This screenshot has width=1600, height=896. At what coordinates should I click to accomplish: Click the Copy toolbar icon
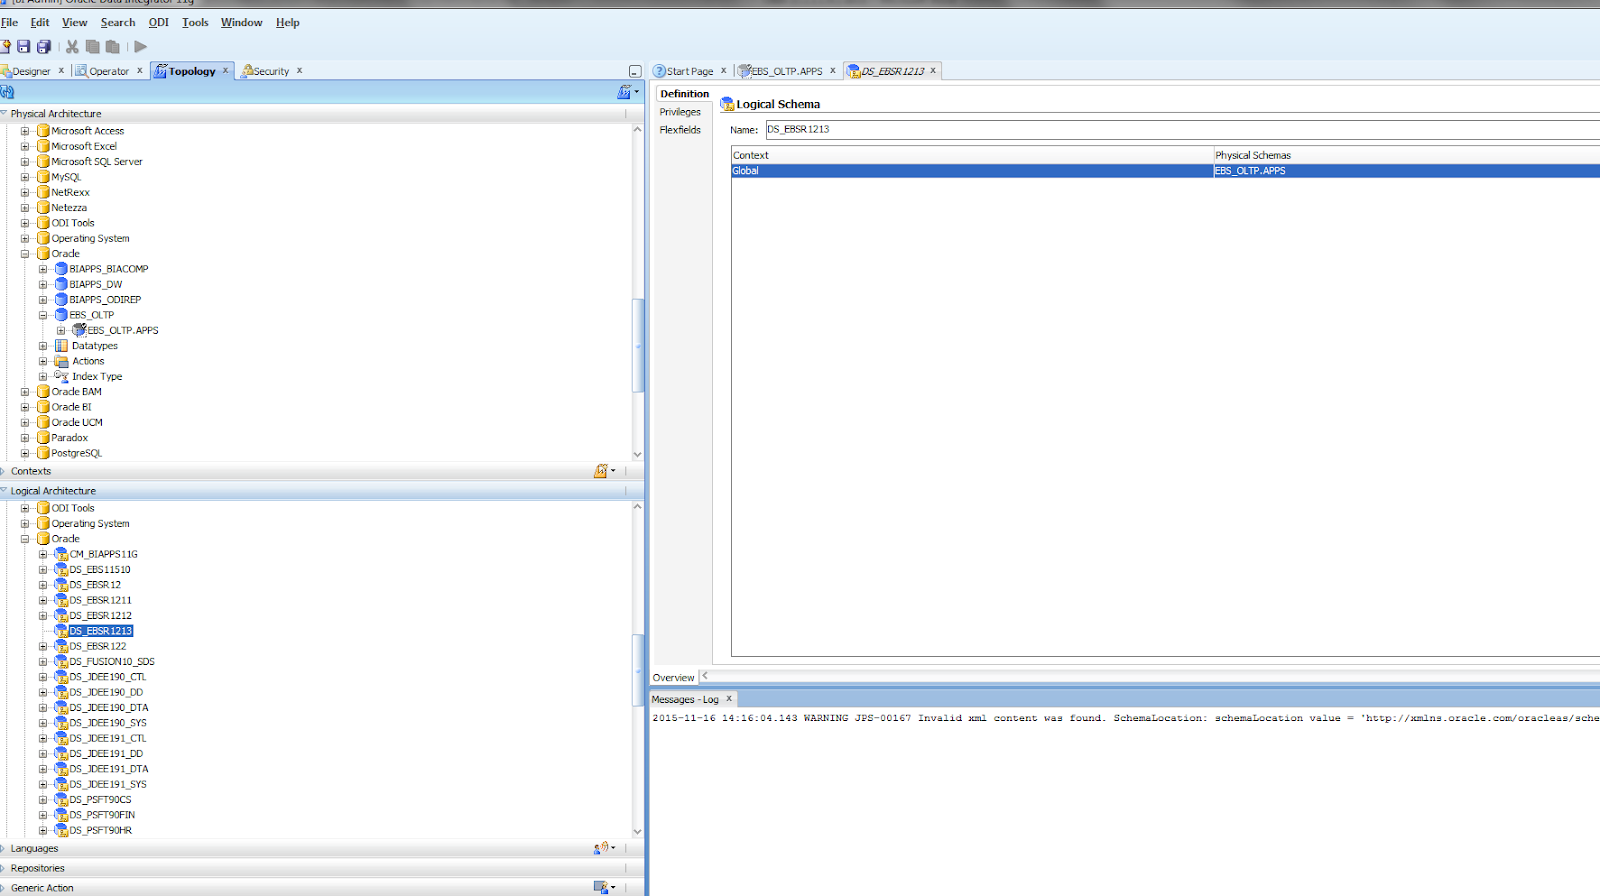click(93, 46)
